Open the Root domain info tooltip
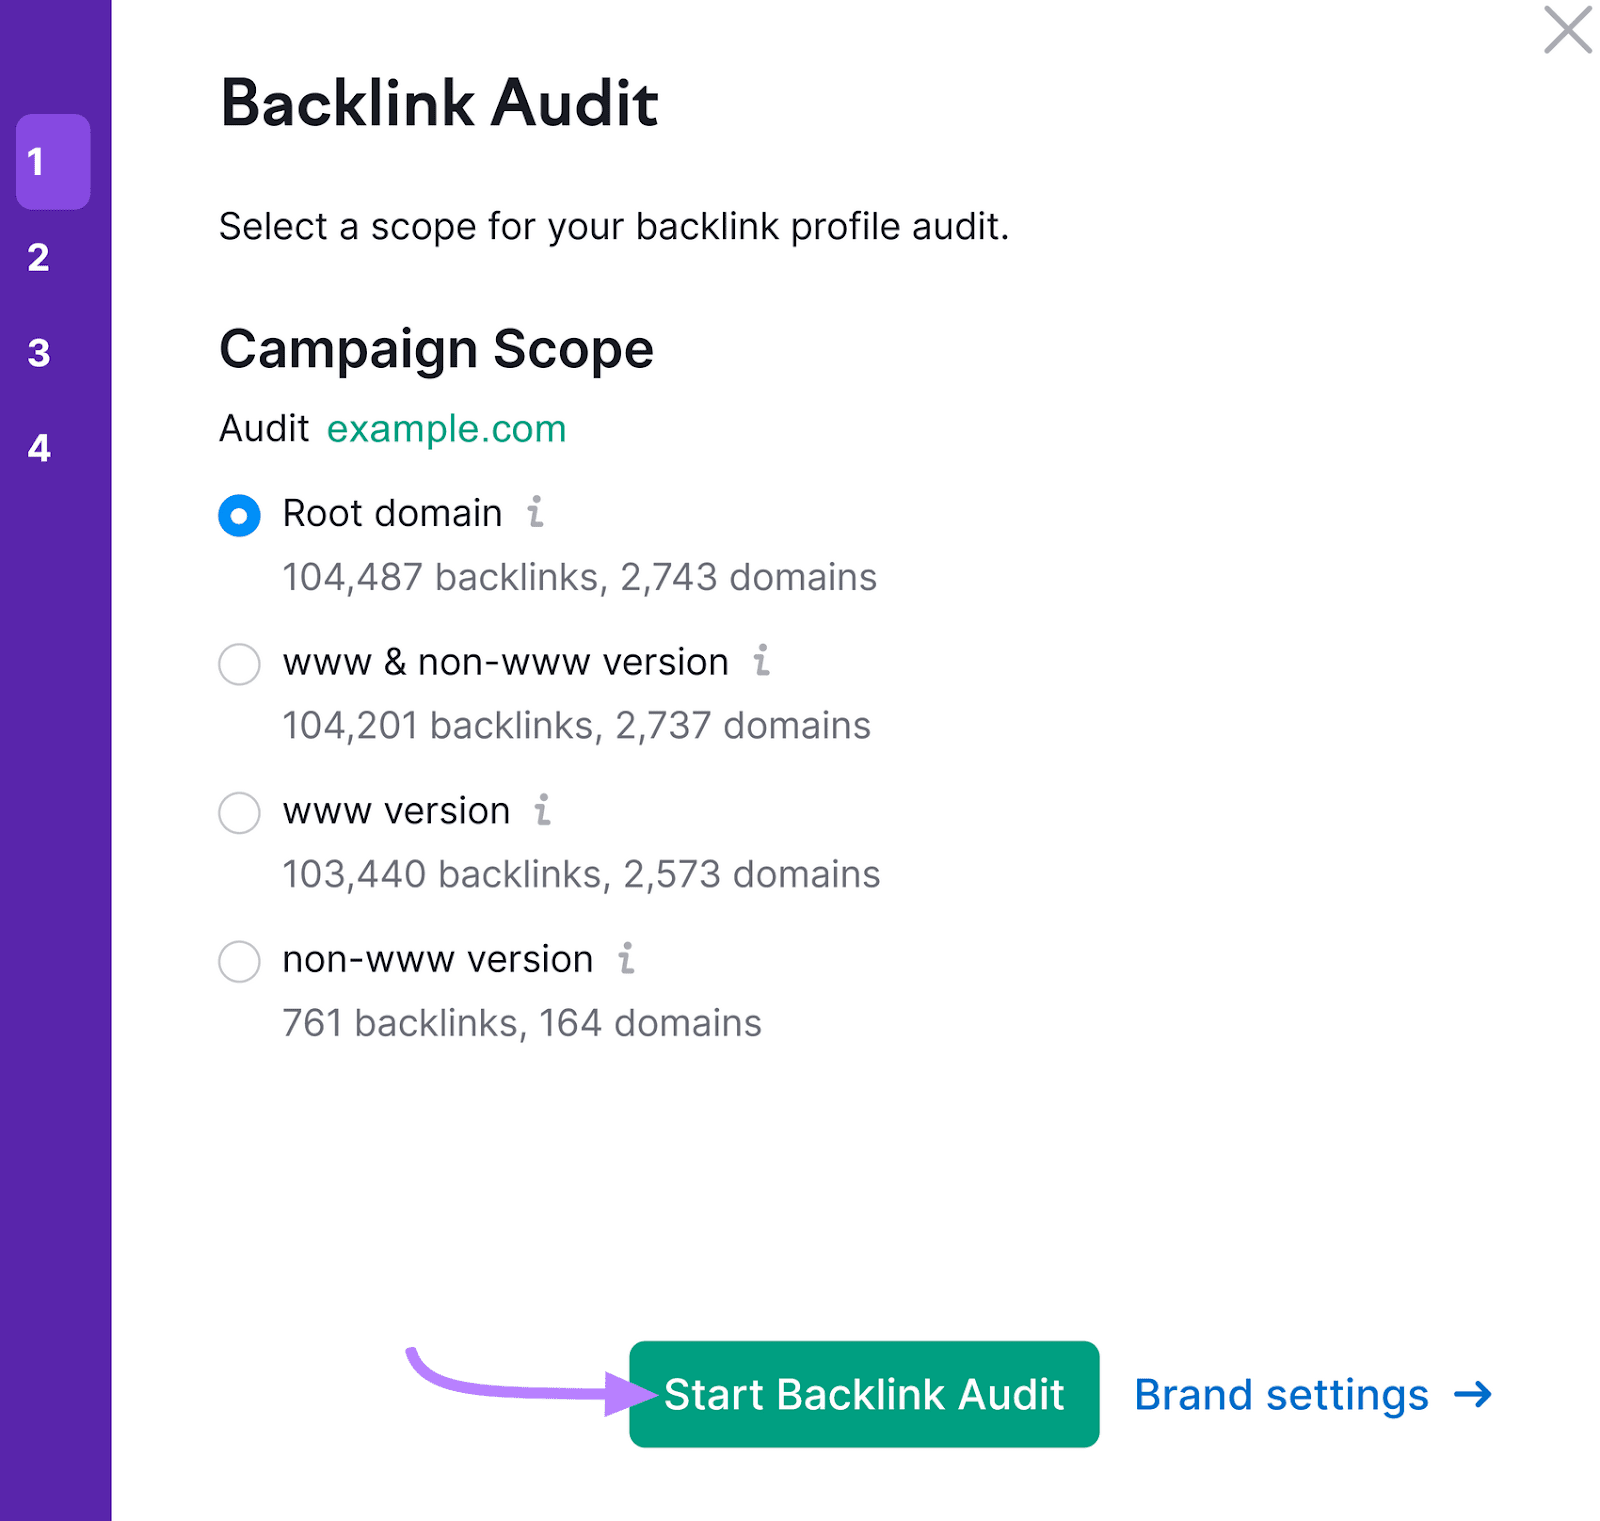1600x1521 pixels. click(537, 513)
